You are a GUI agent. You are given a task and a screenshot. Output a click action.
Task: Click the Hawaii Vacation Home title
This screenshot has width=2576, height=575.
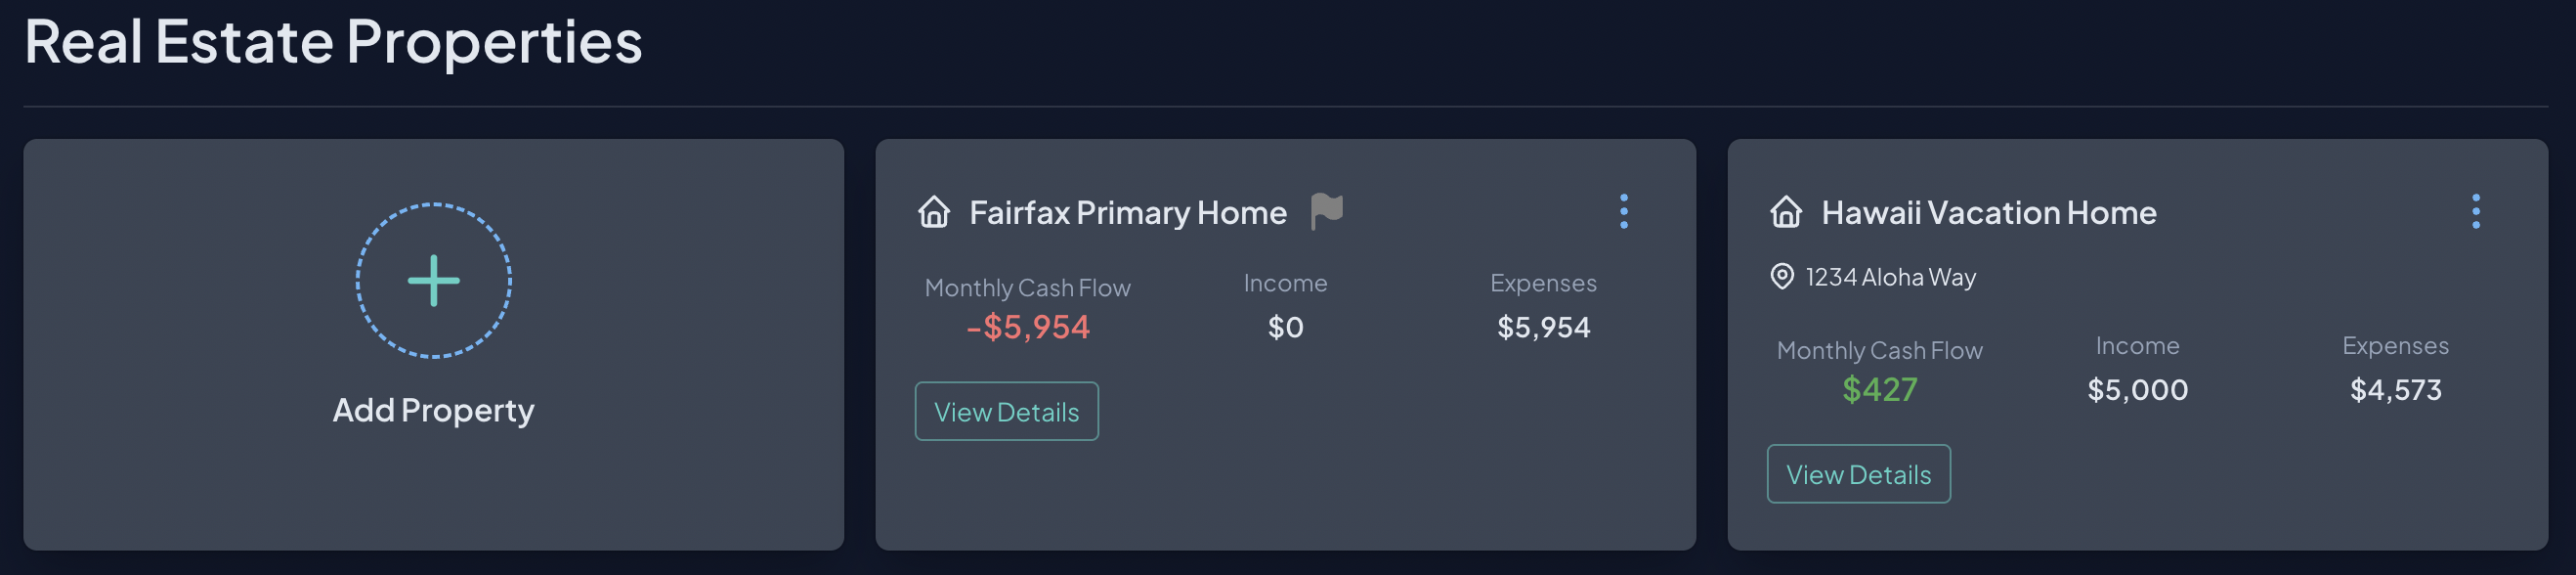point(1988,212)
